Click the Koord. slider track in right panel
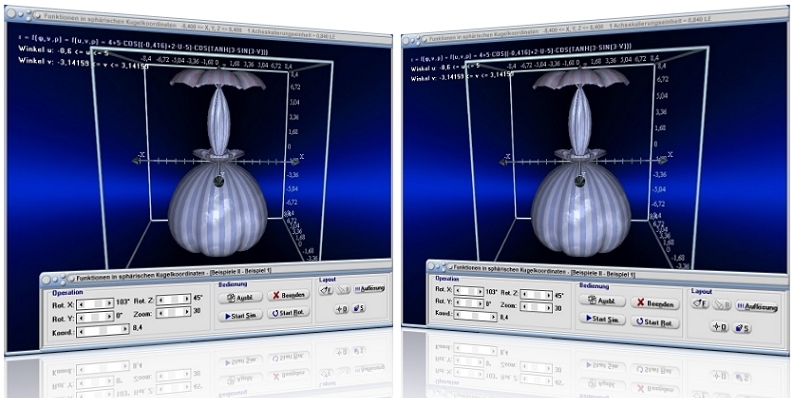 coord(475,316)
